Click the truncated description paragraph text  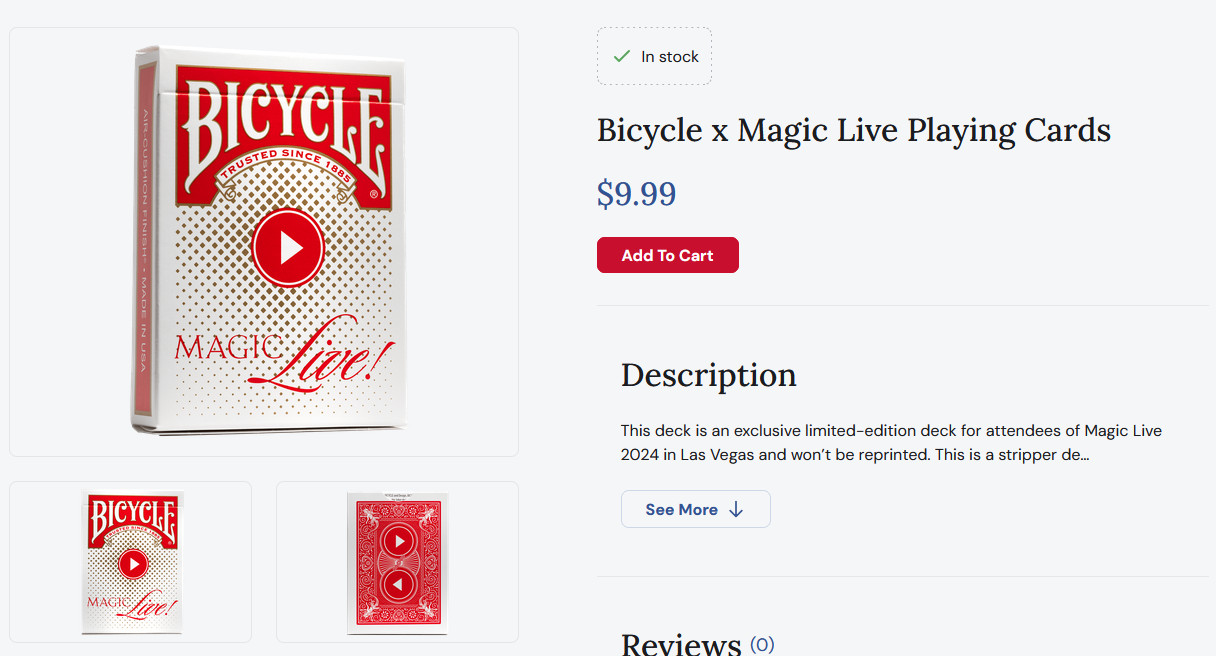(x=890, y=443)
